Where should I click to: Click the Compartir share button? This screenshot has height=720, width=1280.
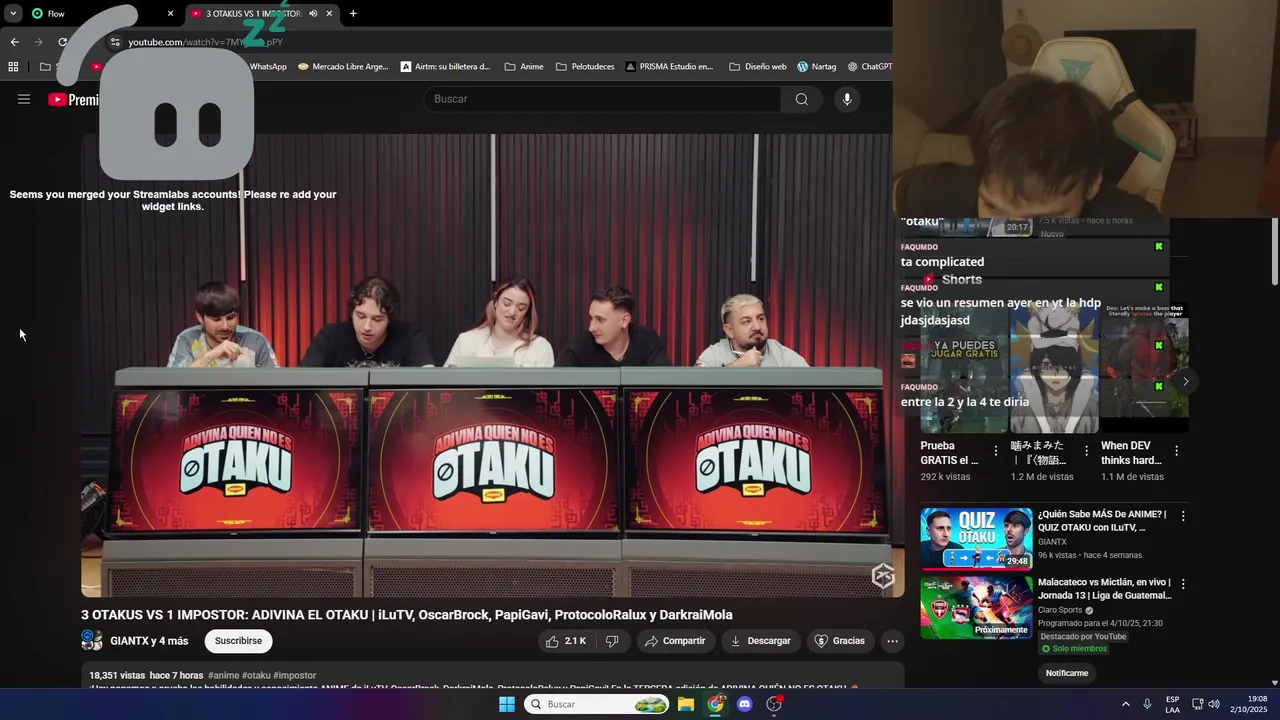tap(675, 641)
